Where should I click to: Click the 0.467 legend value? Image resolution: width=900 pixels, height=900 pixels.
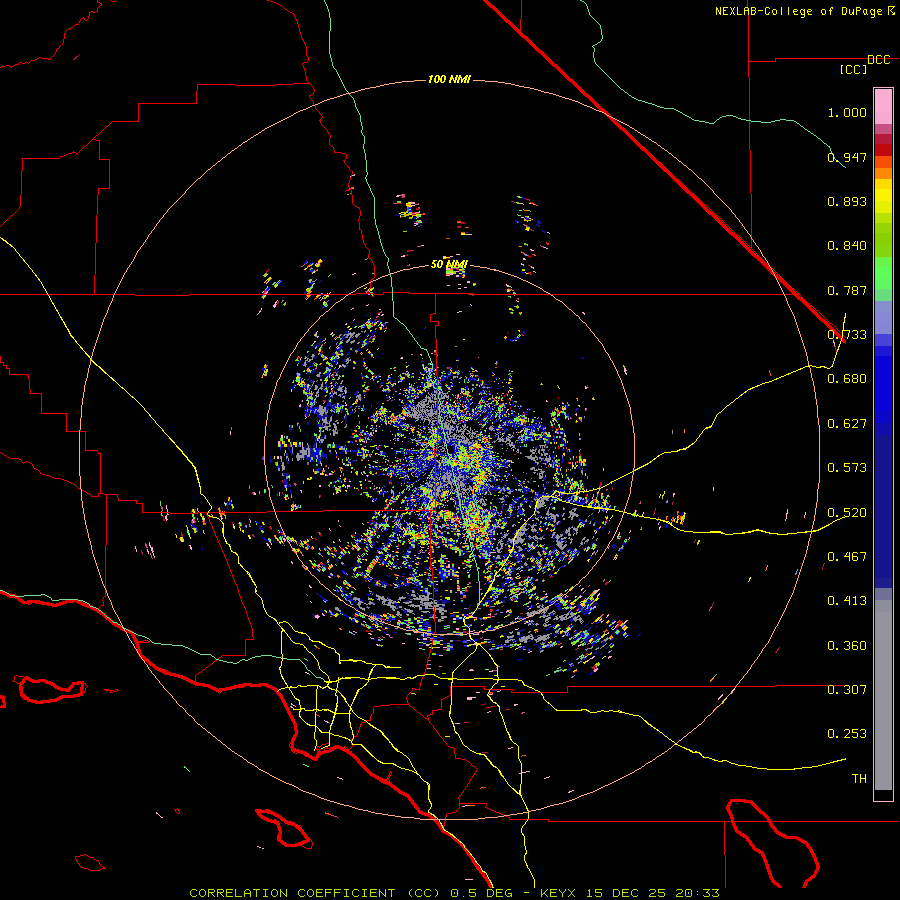pyautogui.click(x=847, y=556)
